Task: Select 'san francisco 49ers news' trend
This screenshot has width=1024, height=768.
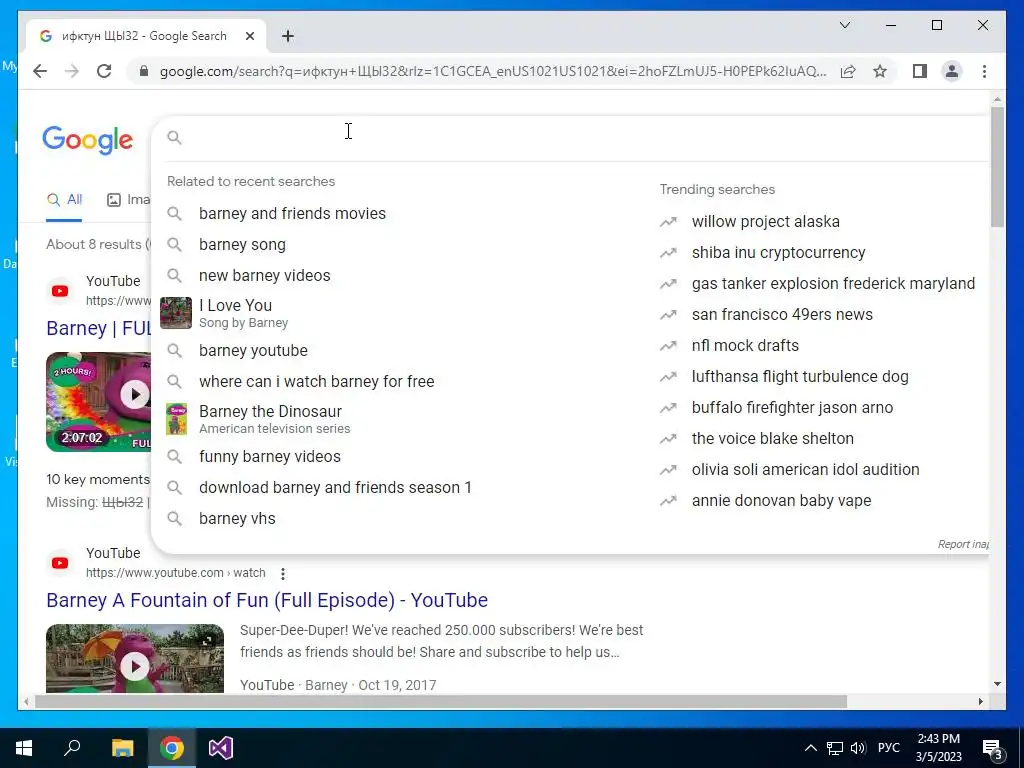Action: [x=782, y=315]
